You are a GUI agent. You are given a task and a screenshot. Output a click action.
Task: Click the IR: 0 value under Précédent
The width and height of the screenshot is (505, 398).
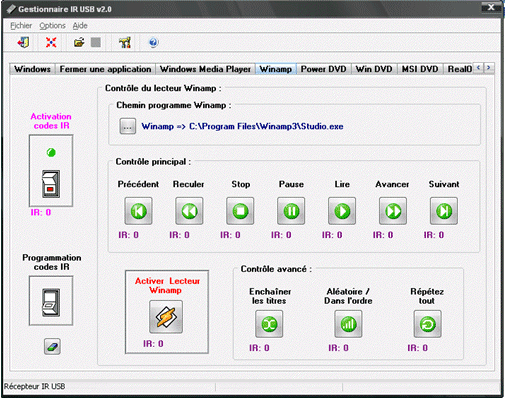(128, 235)
